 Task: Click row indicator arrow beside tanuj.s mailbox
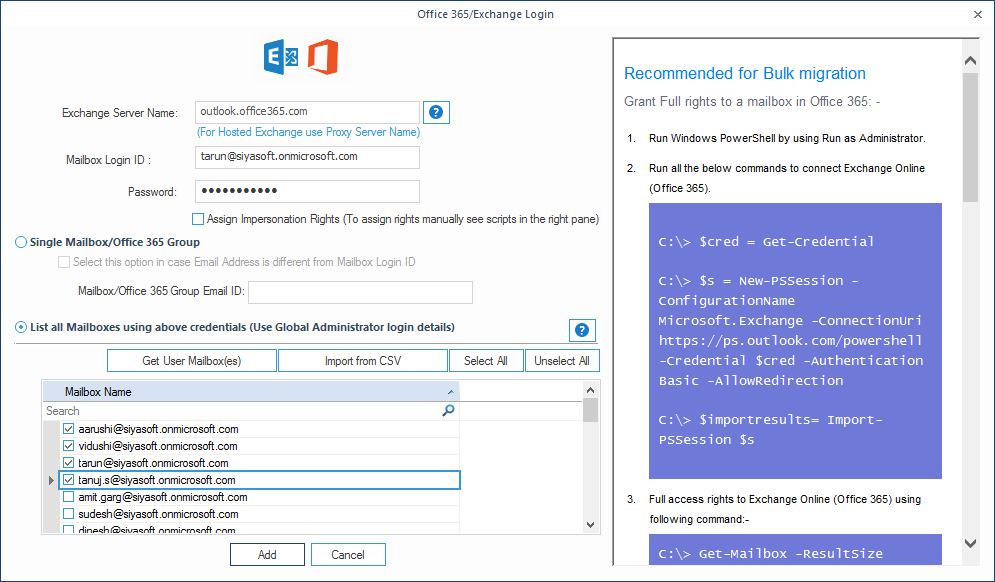pyautogui.click(x=51, y=480)
